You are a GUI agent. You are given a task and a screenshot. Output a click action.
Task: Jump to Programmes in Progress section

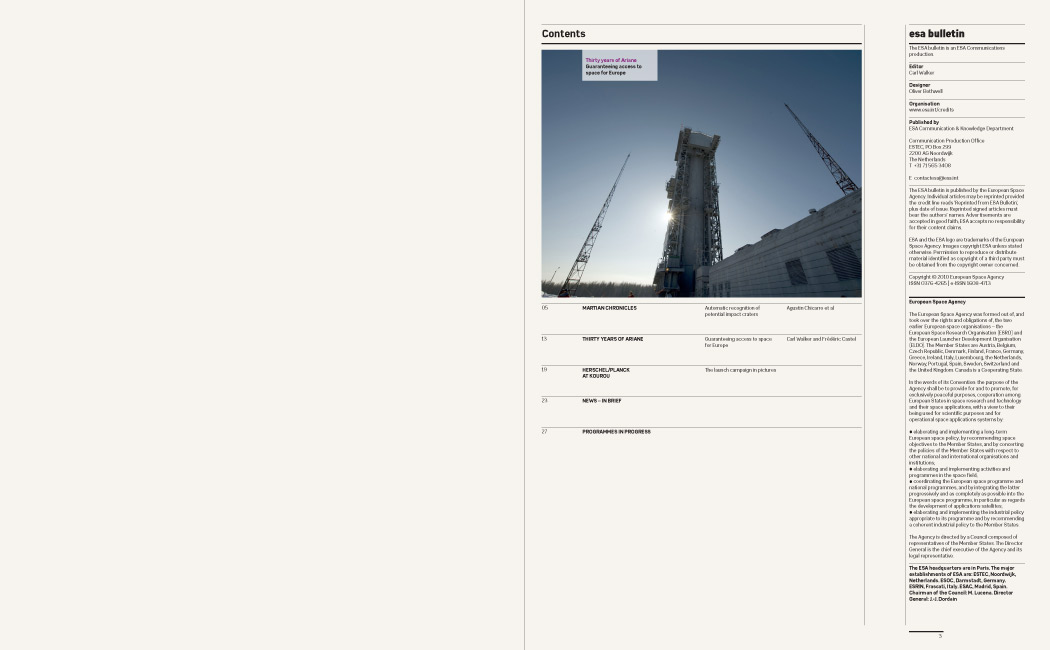pos(616,432)
